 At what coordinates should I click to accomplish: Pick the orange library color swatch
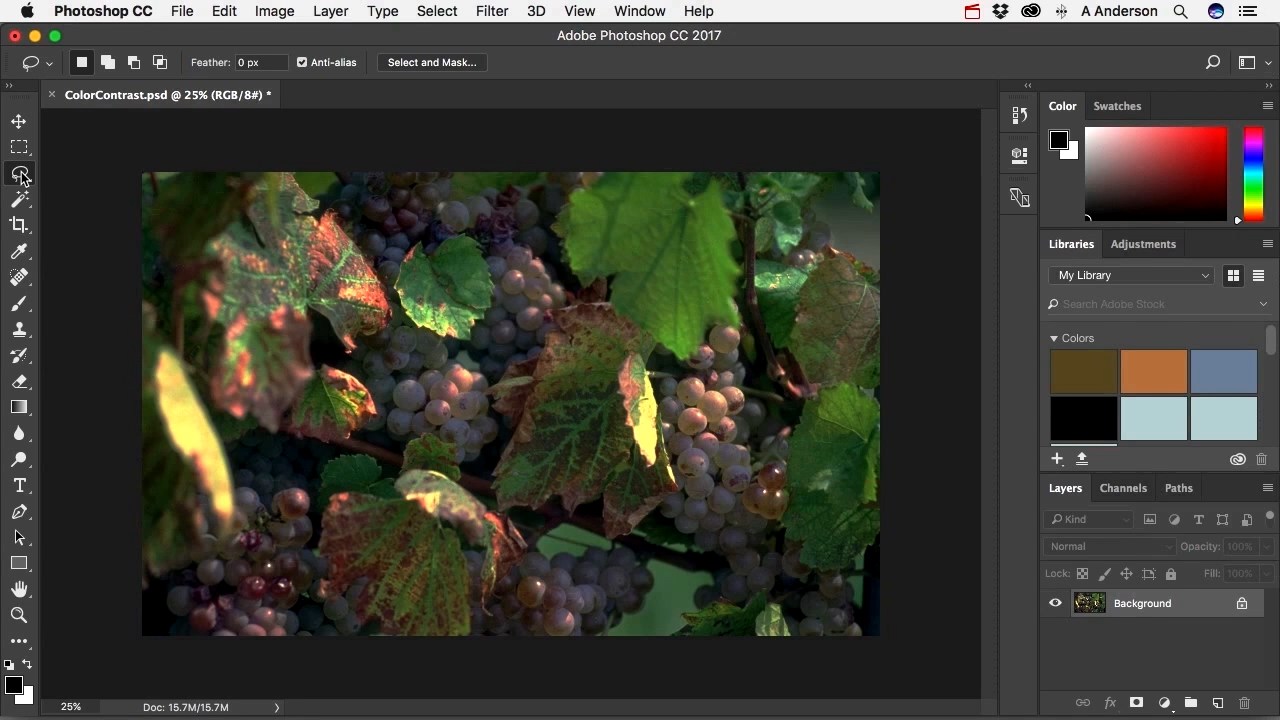point(1154,371)
